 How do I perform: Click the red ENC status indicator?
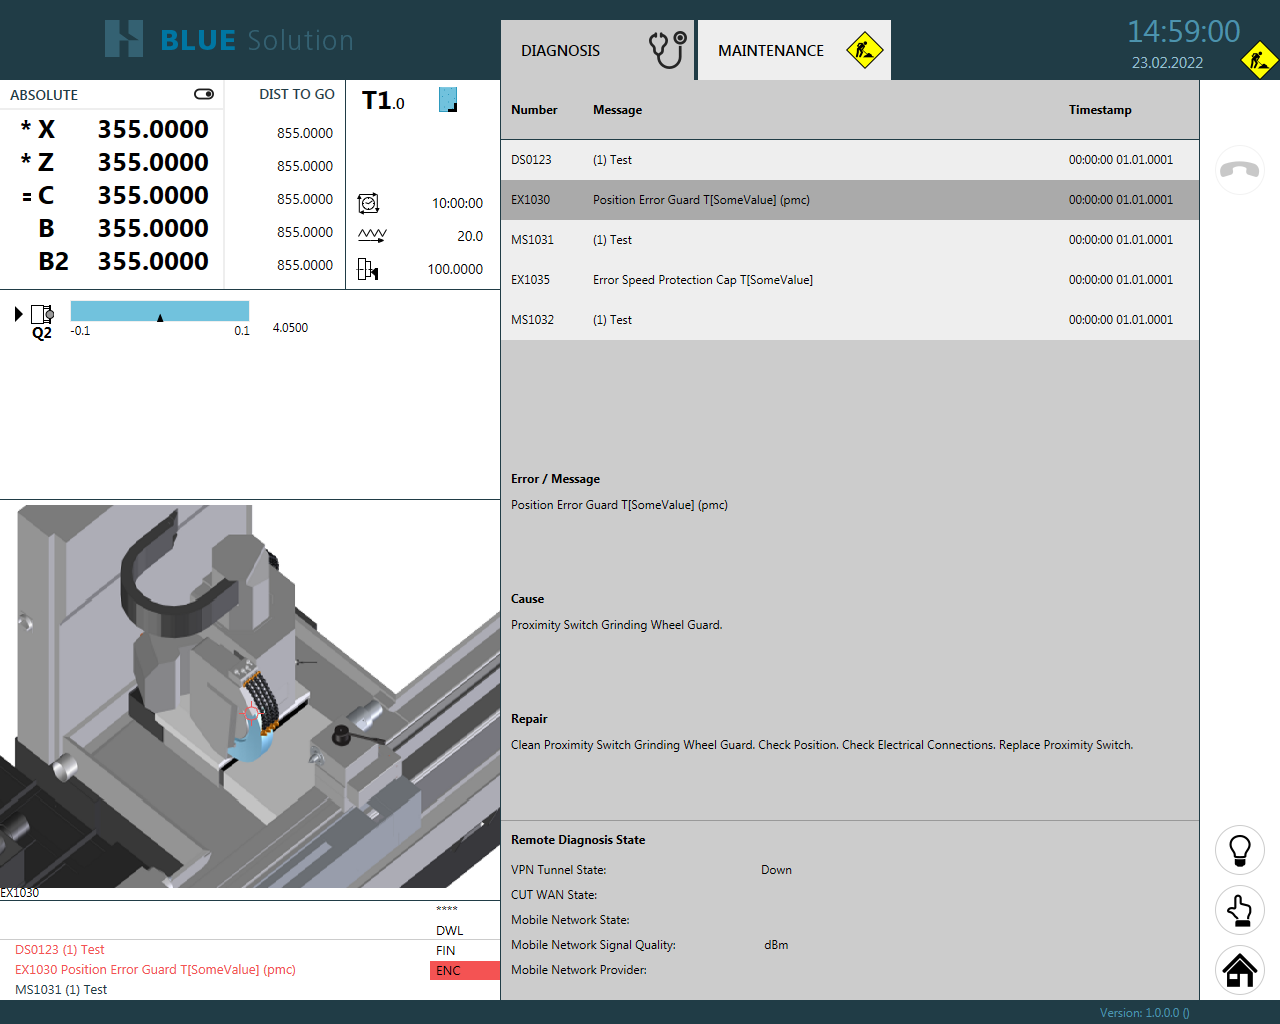point(464,970)
